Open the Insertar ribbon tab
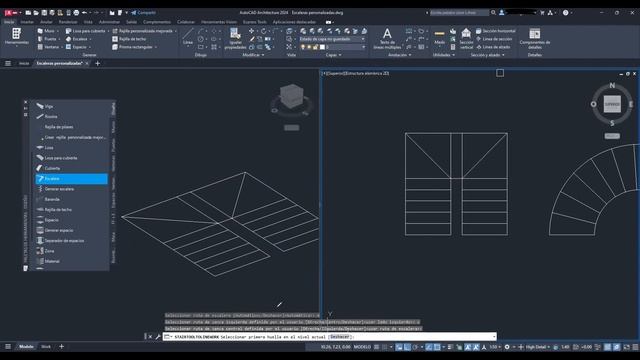This screenshot has height=360, width=640. point(27,22)
